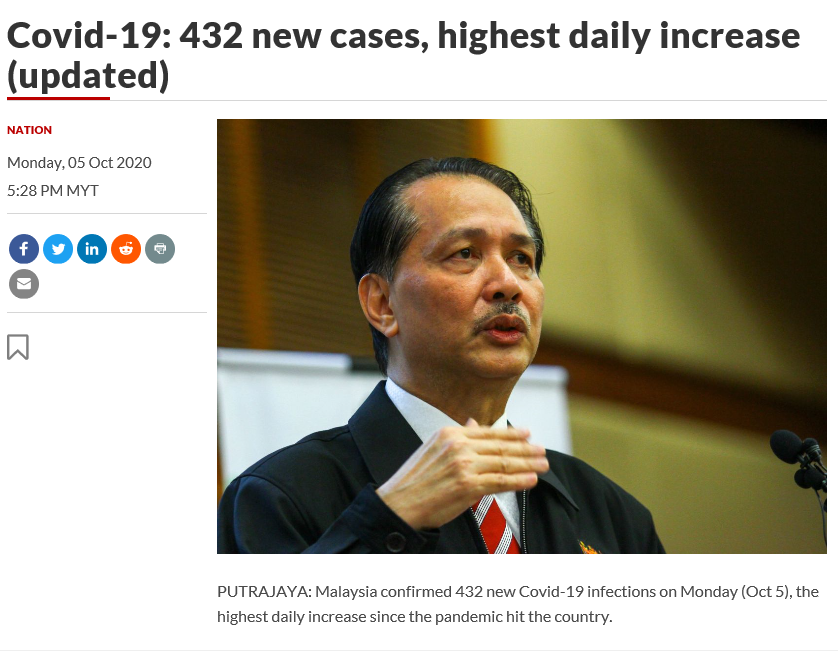
Task: Select the word (updated) in the headline
Action: coord(88,75)
